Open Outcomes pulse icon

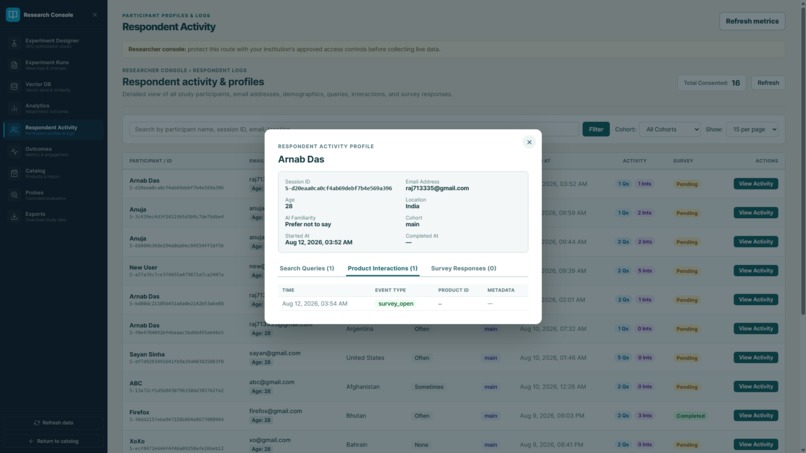pos(14,152)
